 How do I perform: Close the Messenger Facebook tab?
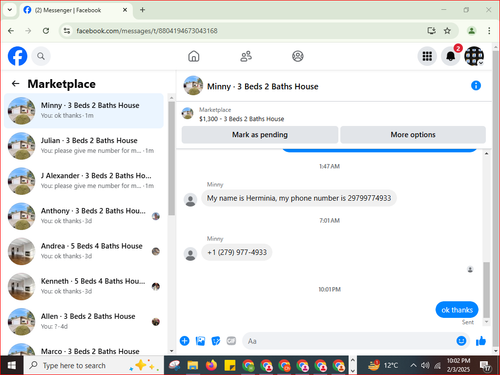pyautogui.click(x=125, y=10)
